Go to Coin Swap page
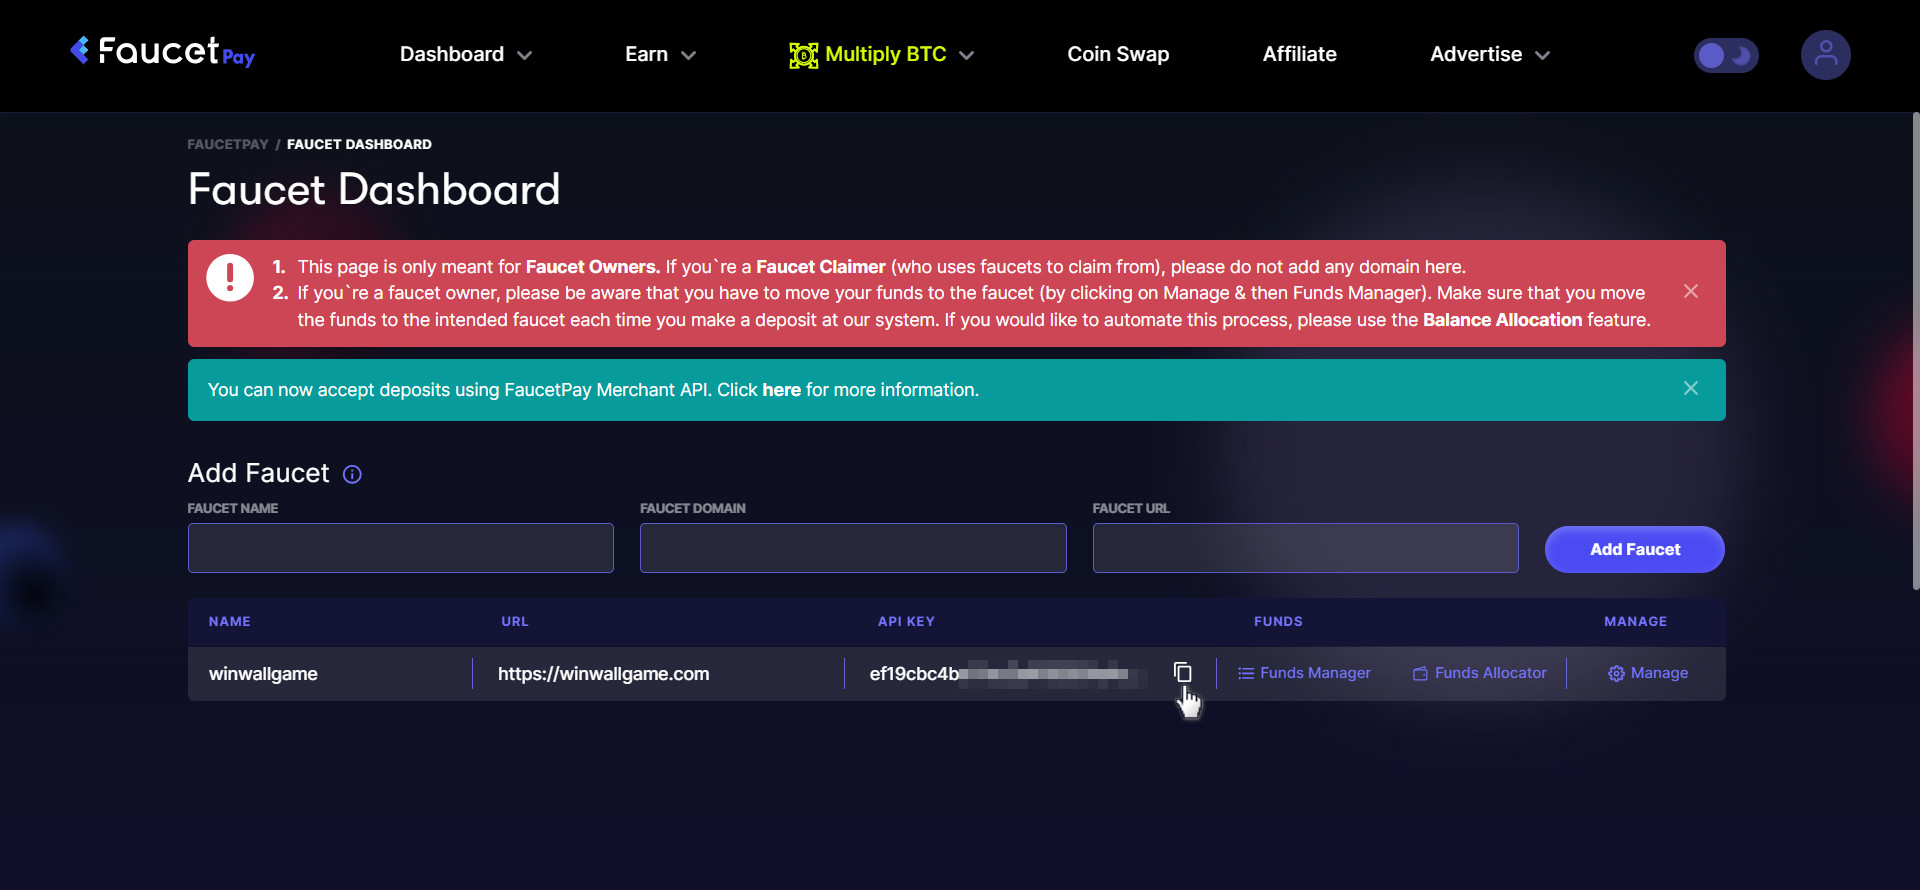The image size is (1920, 890). pyautogui.click(x=1118, y=54)
